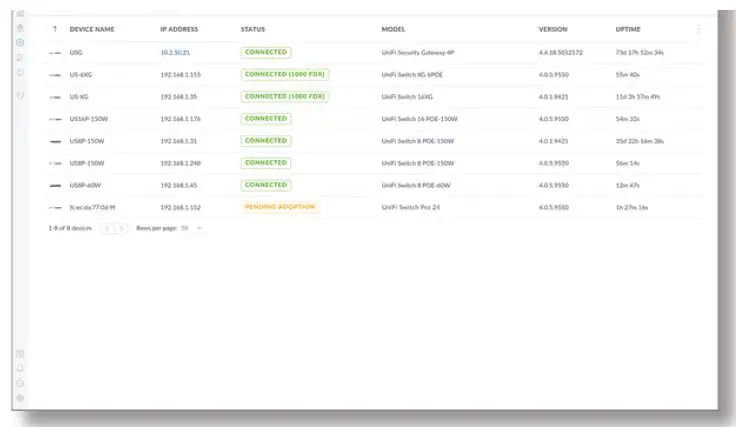
Task: Click uptime 73d 17h 52m 34s
Action: 639,53
